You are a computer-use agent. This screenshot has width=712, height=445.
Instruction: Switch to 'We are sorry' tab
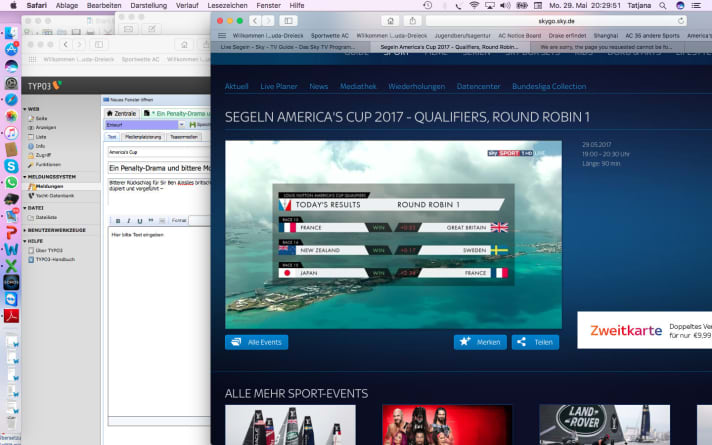[x=606, y=47]
